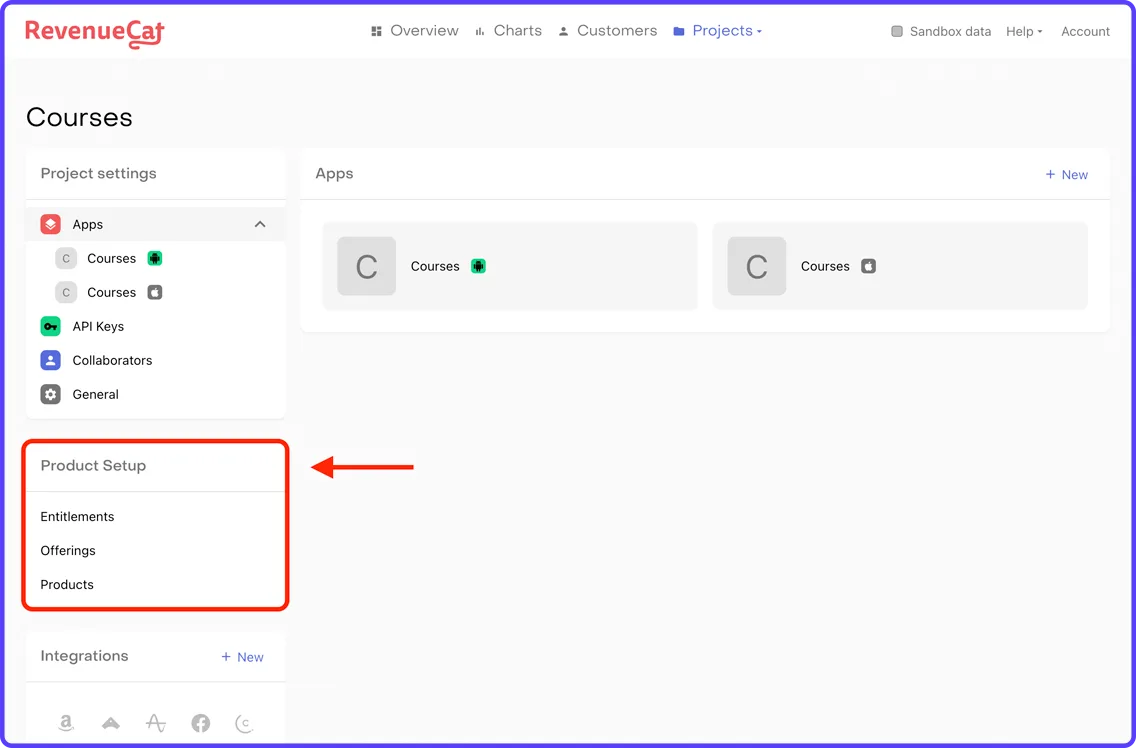The height and width of the screenshot is (748, 1136).
Task: Open the Courses Apple app card
Action: 900,266
